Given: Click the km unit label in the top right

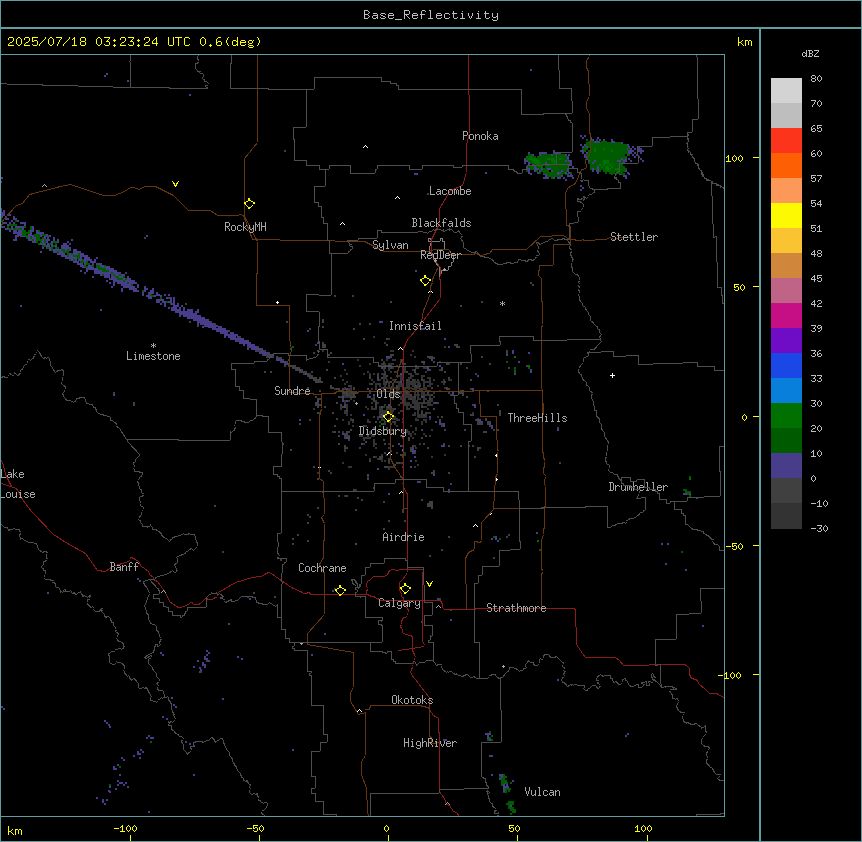Looking at the screenshot, I should click(744, 42).
